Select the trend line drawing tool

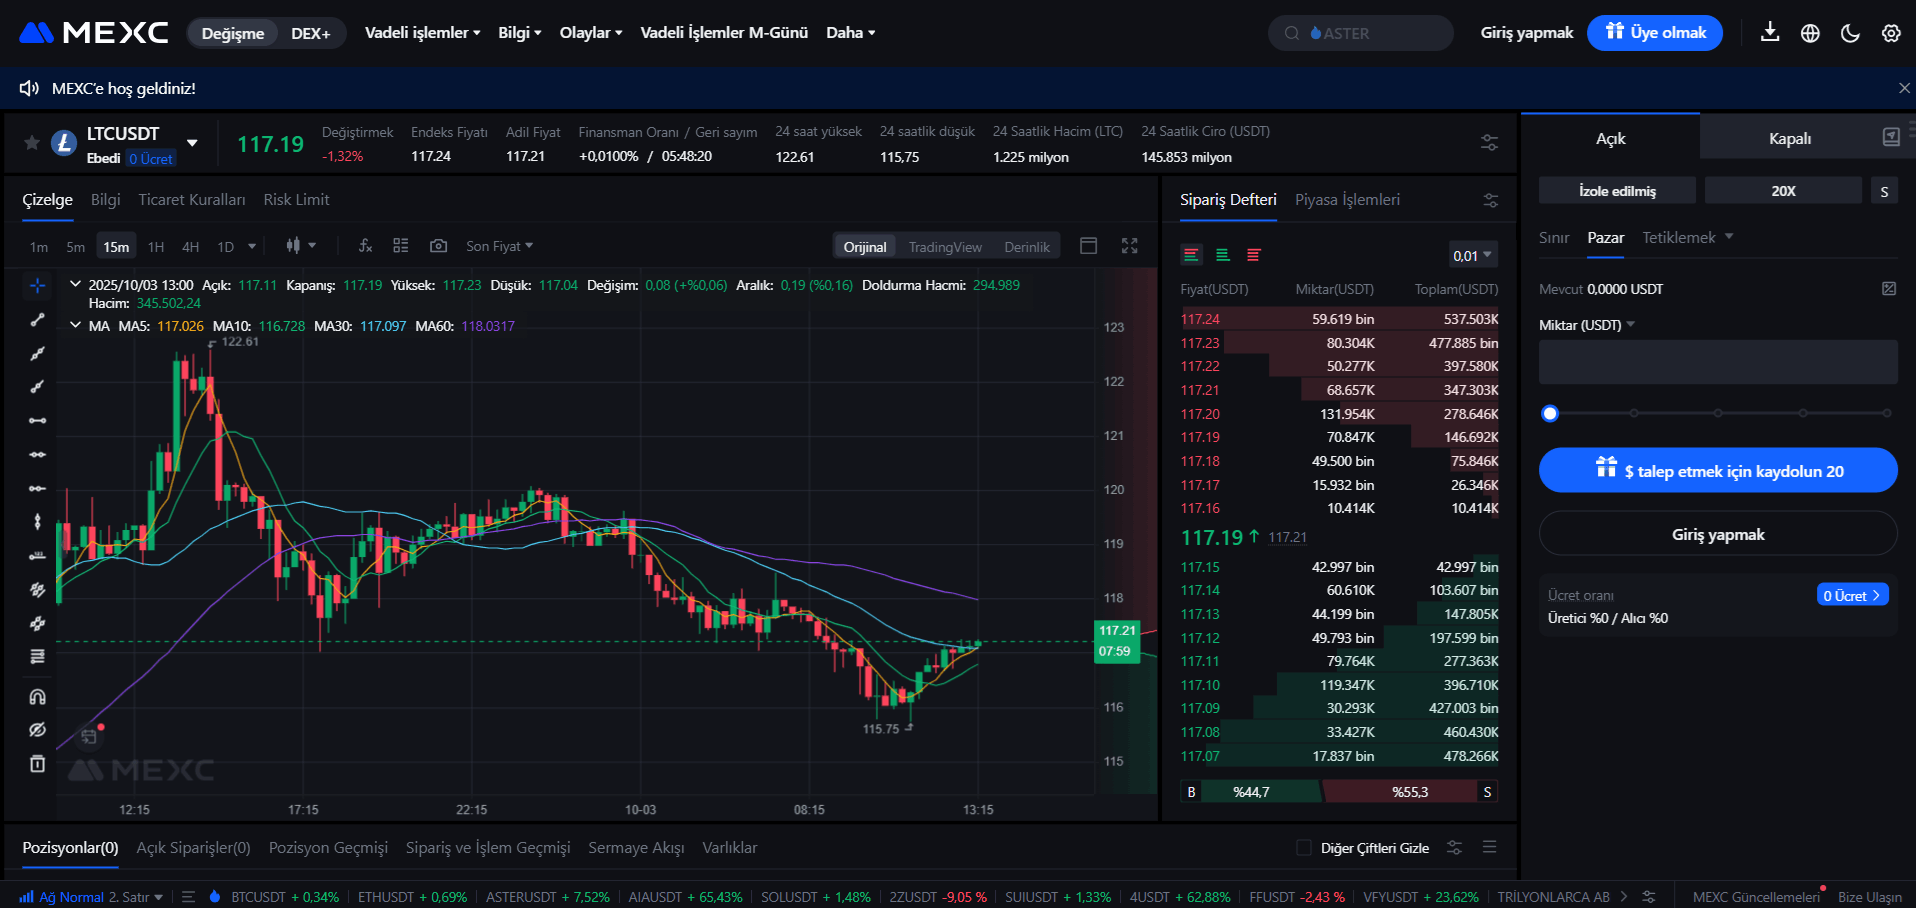tap(37, 320)
